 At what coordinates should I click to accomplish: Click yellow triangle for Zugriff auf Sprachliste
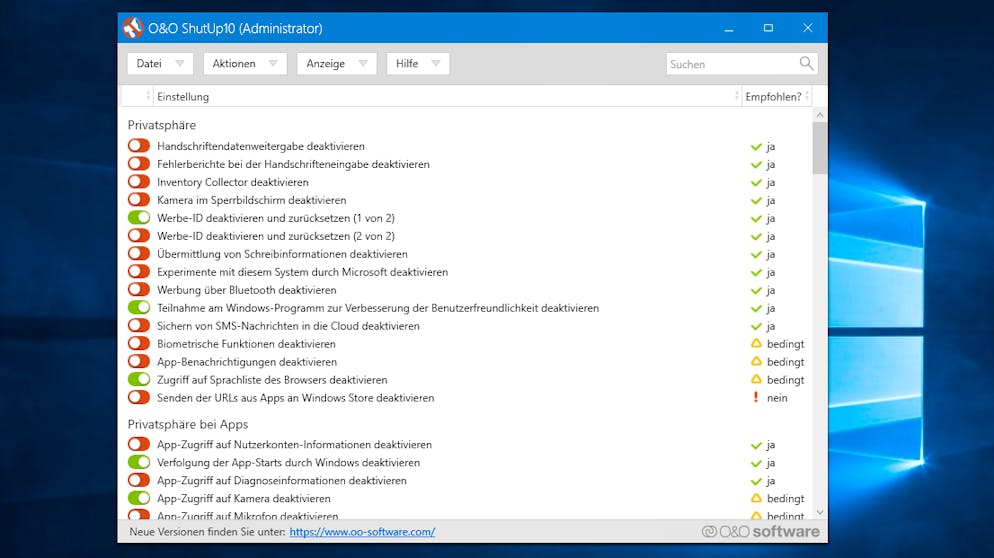coord(756,379)
